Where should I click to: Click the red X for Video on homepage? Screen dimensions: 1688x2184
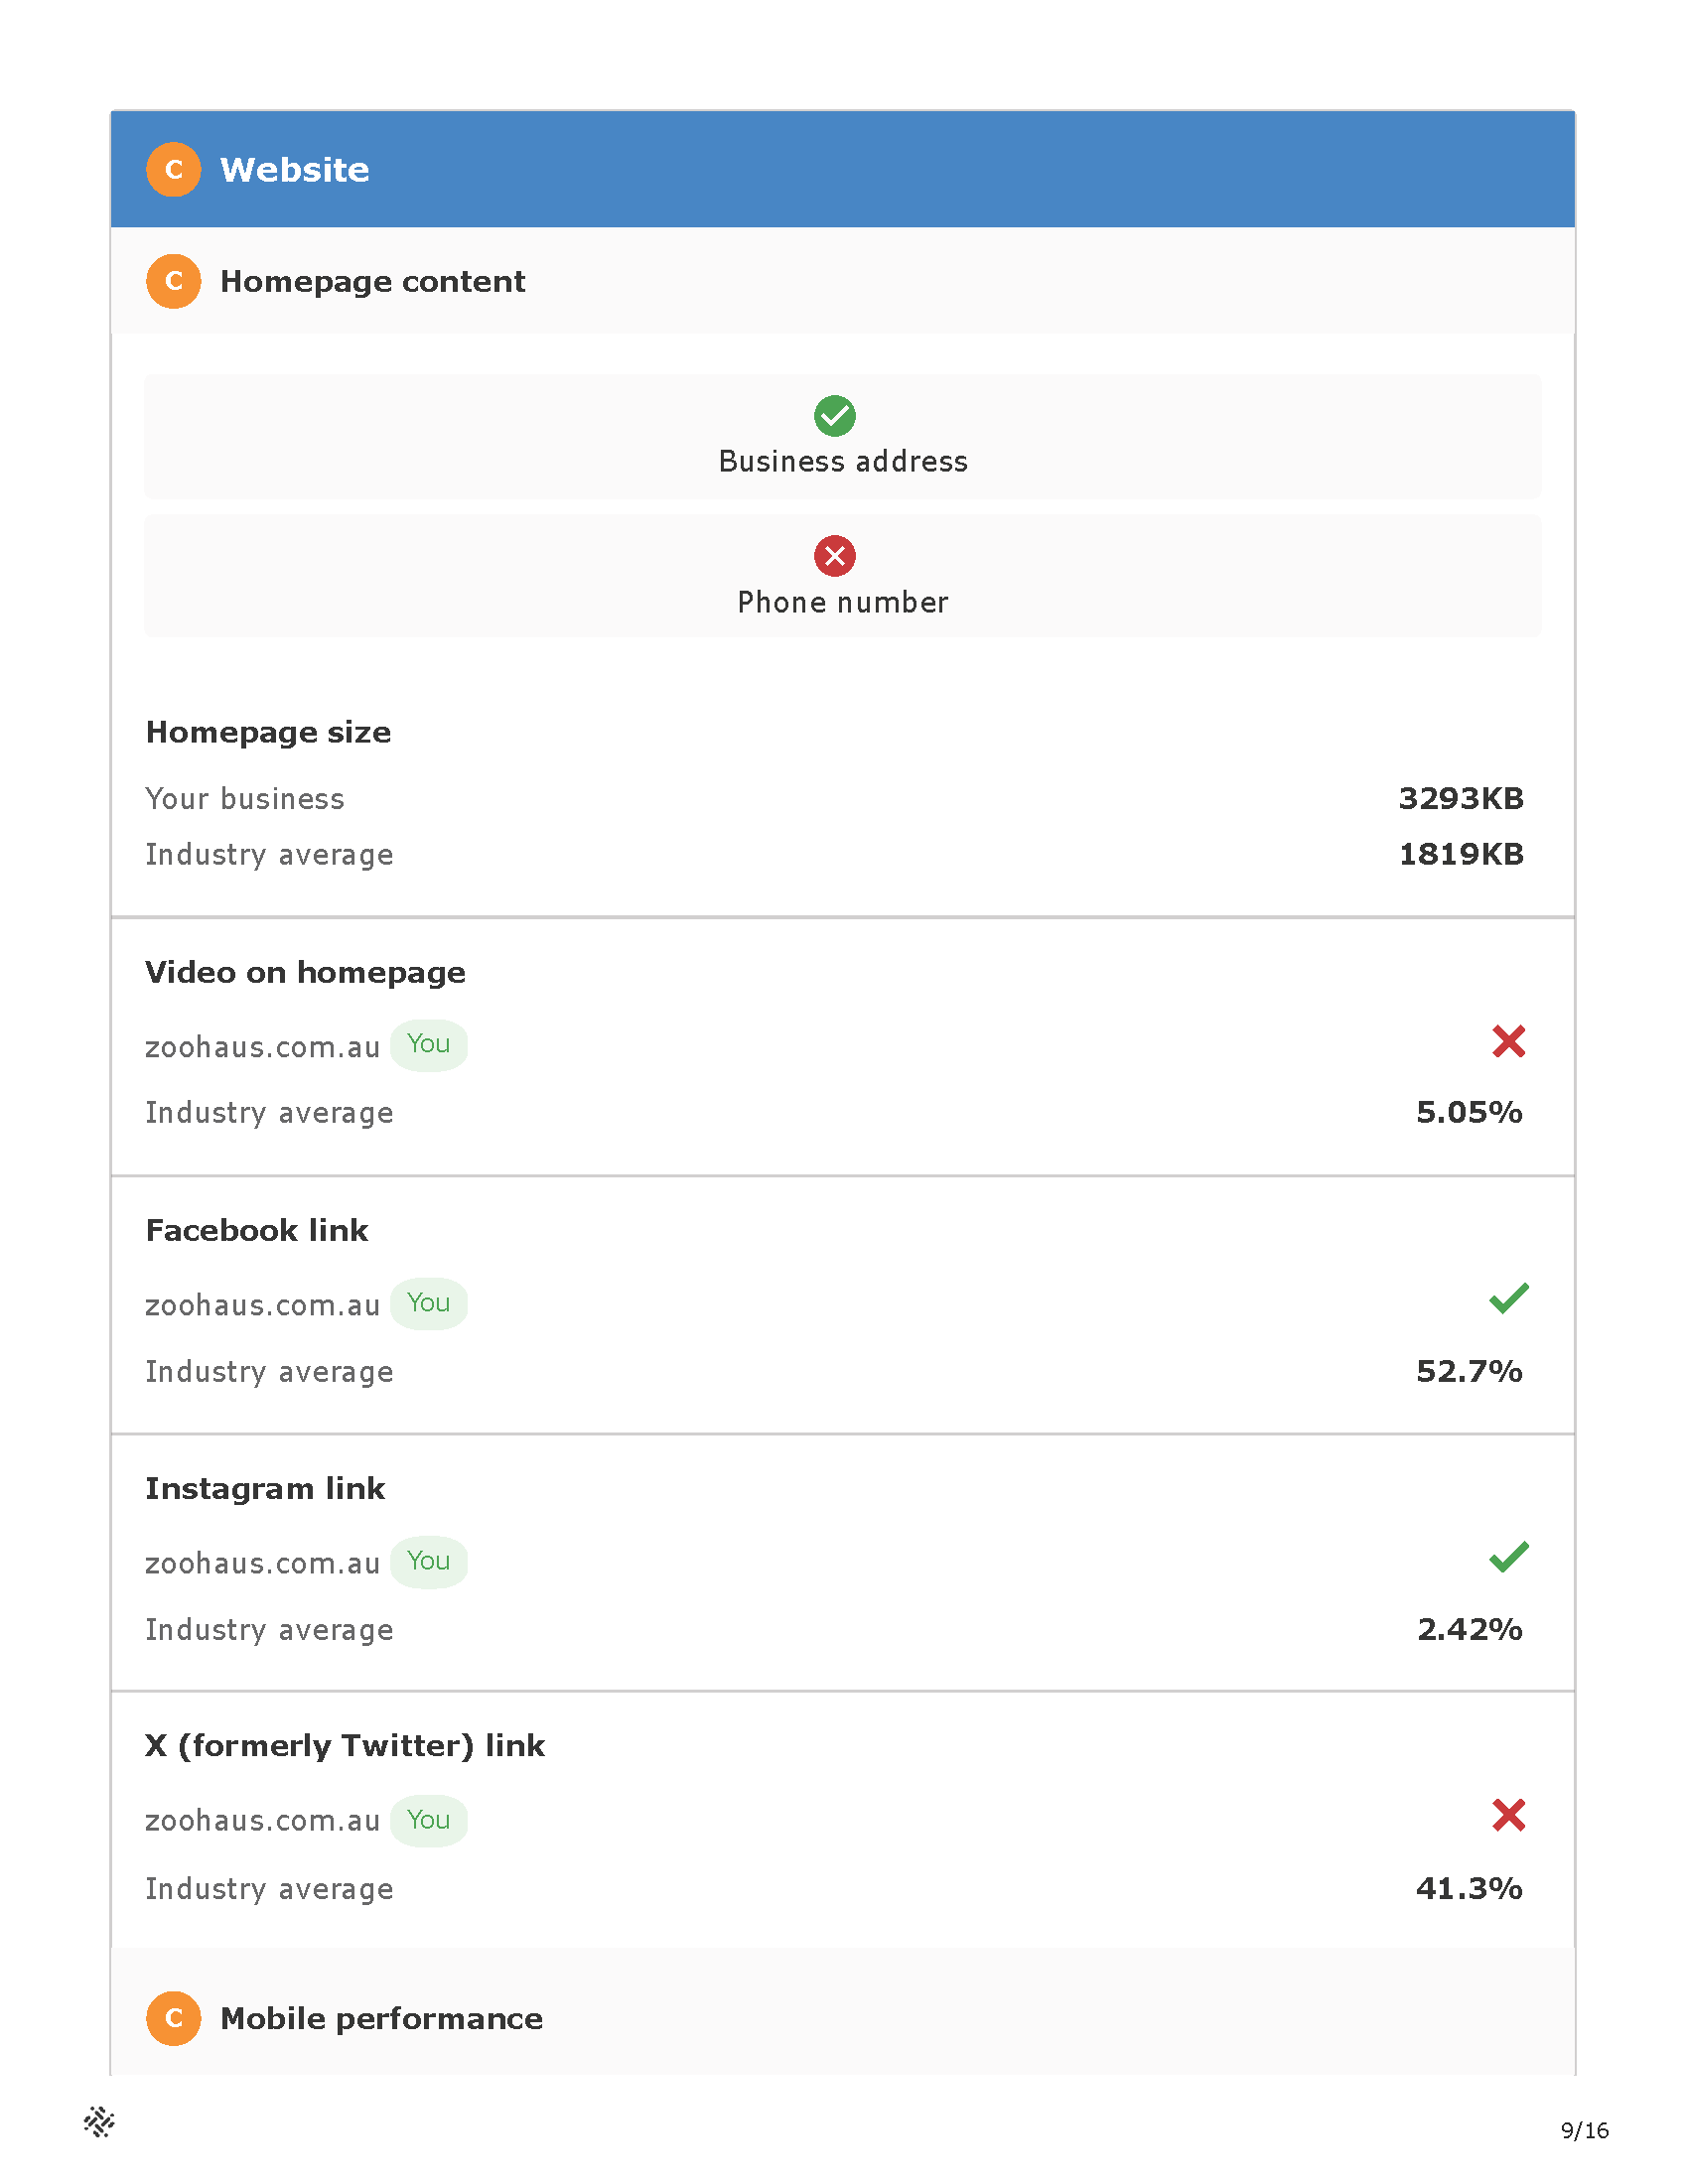[1508, 1041]
